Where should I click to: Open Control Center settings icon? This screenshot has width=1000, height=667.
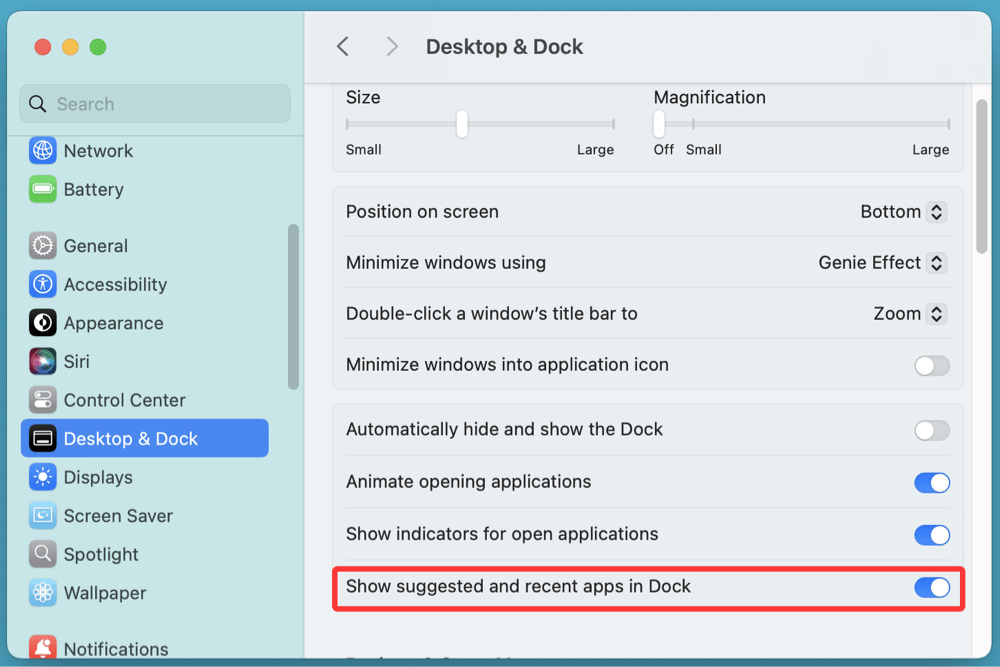point(42,399)
